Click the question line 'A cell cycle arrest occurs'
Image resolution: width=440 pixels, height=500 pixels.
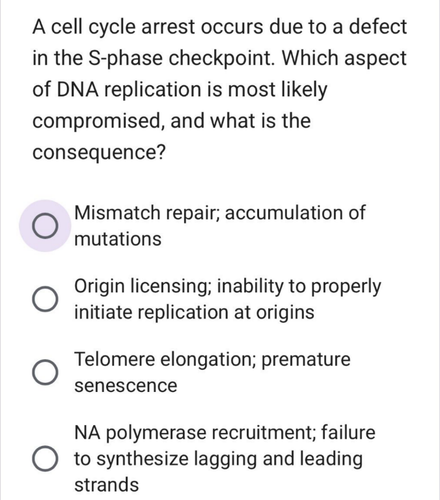pos(148,27)
